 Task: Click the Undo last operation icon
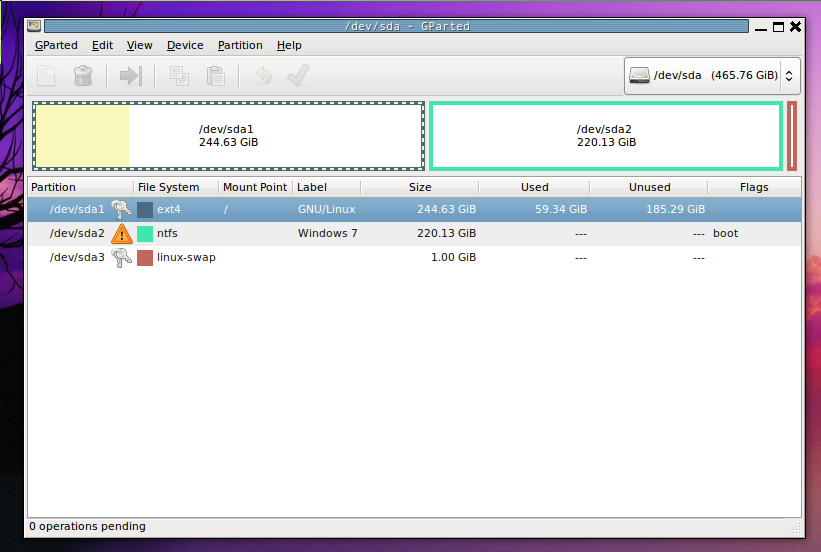[x=263, y=76]
